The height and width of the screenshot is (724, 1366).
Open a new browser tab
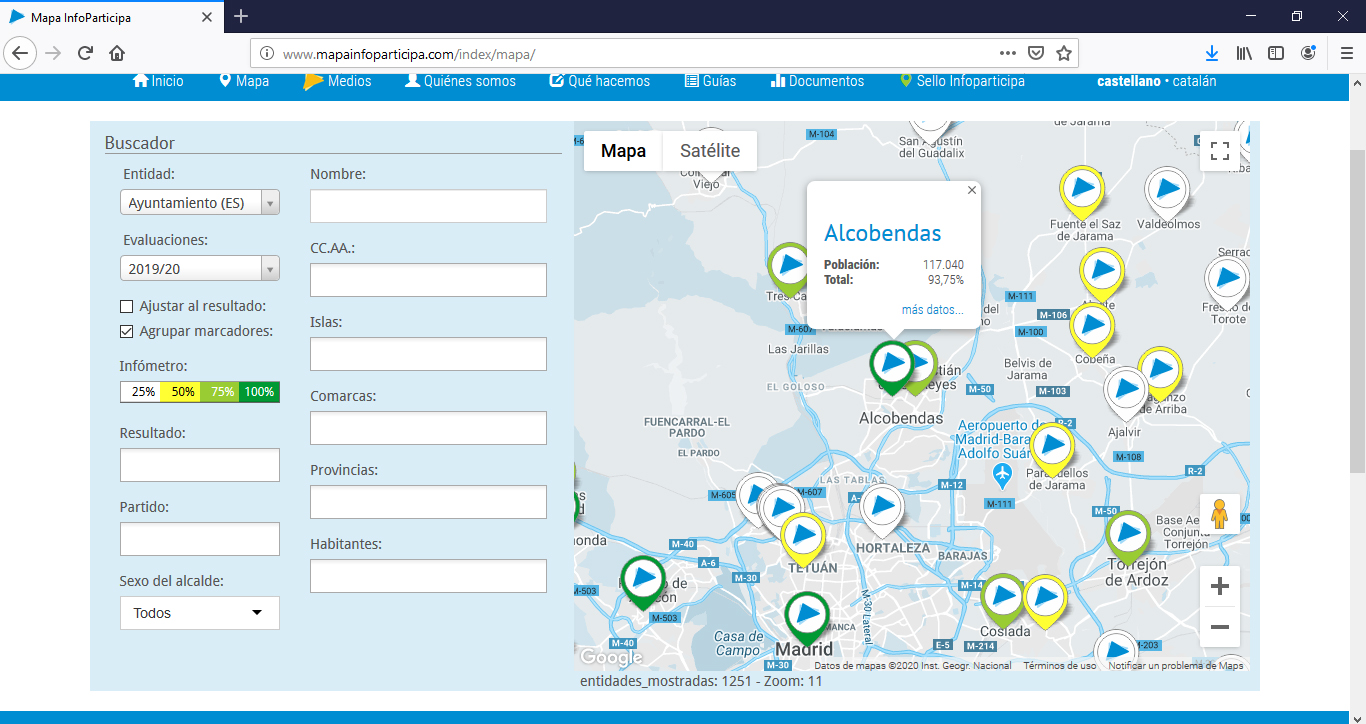[x=241, y=16]
